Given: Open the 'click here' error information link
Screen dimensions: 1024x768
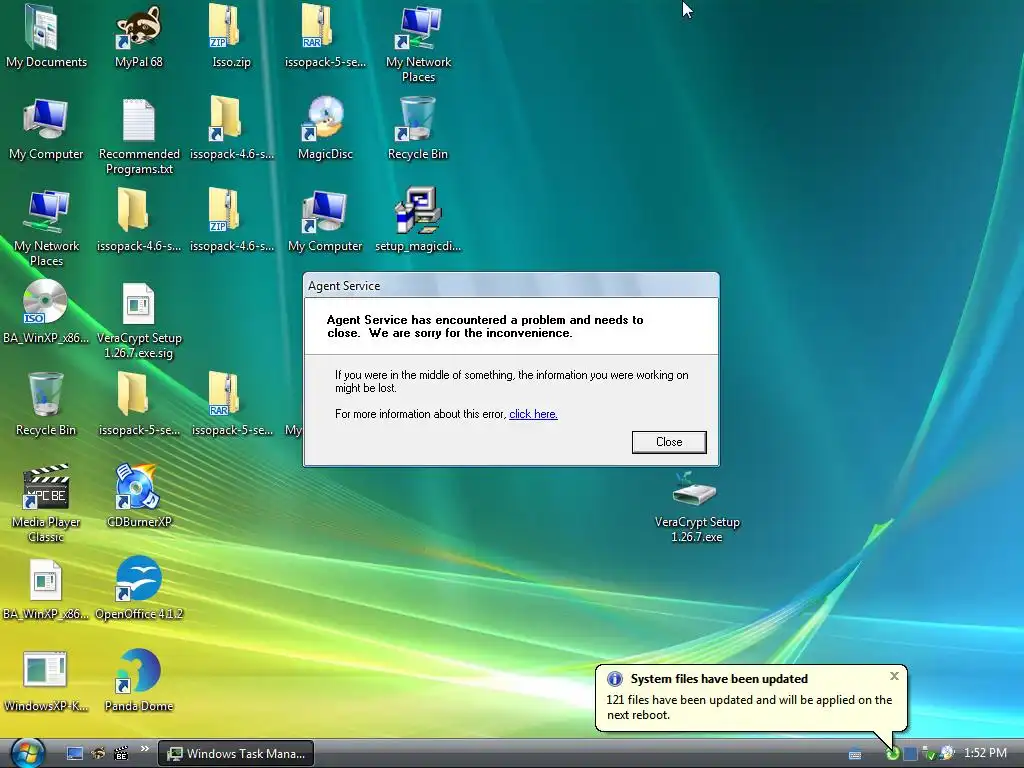Looking at the screenshot, I should [x=533, y=414].
